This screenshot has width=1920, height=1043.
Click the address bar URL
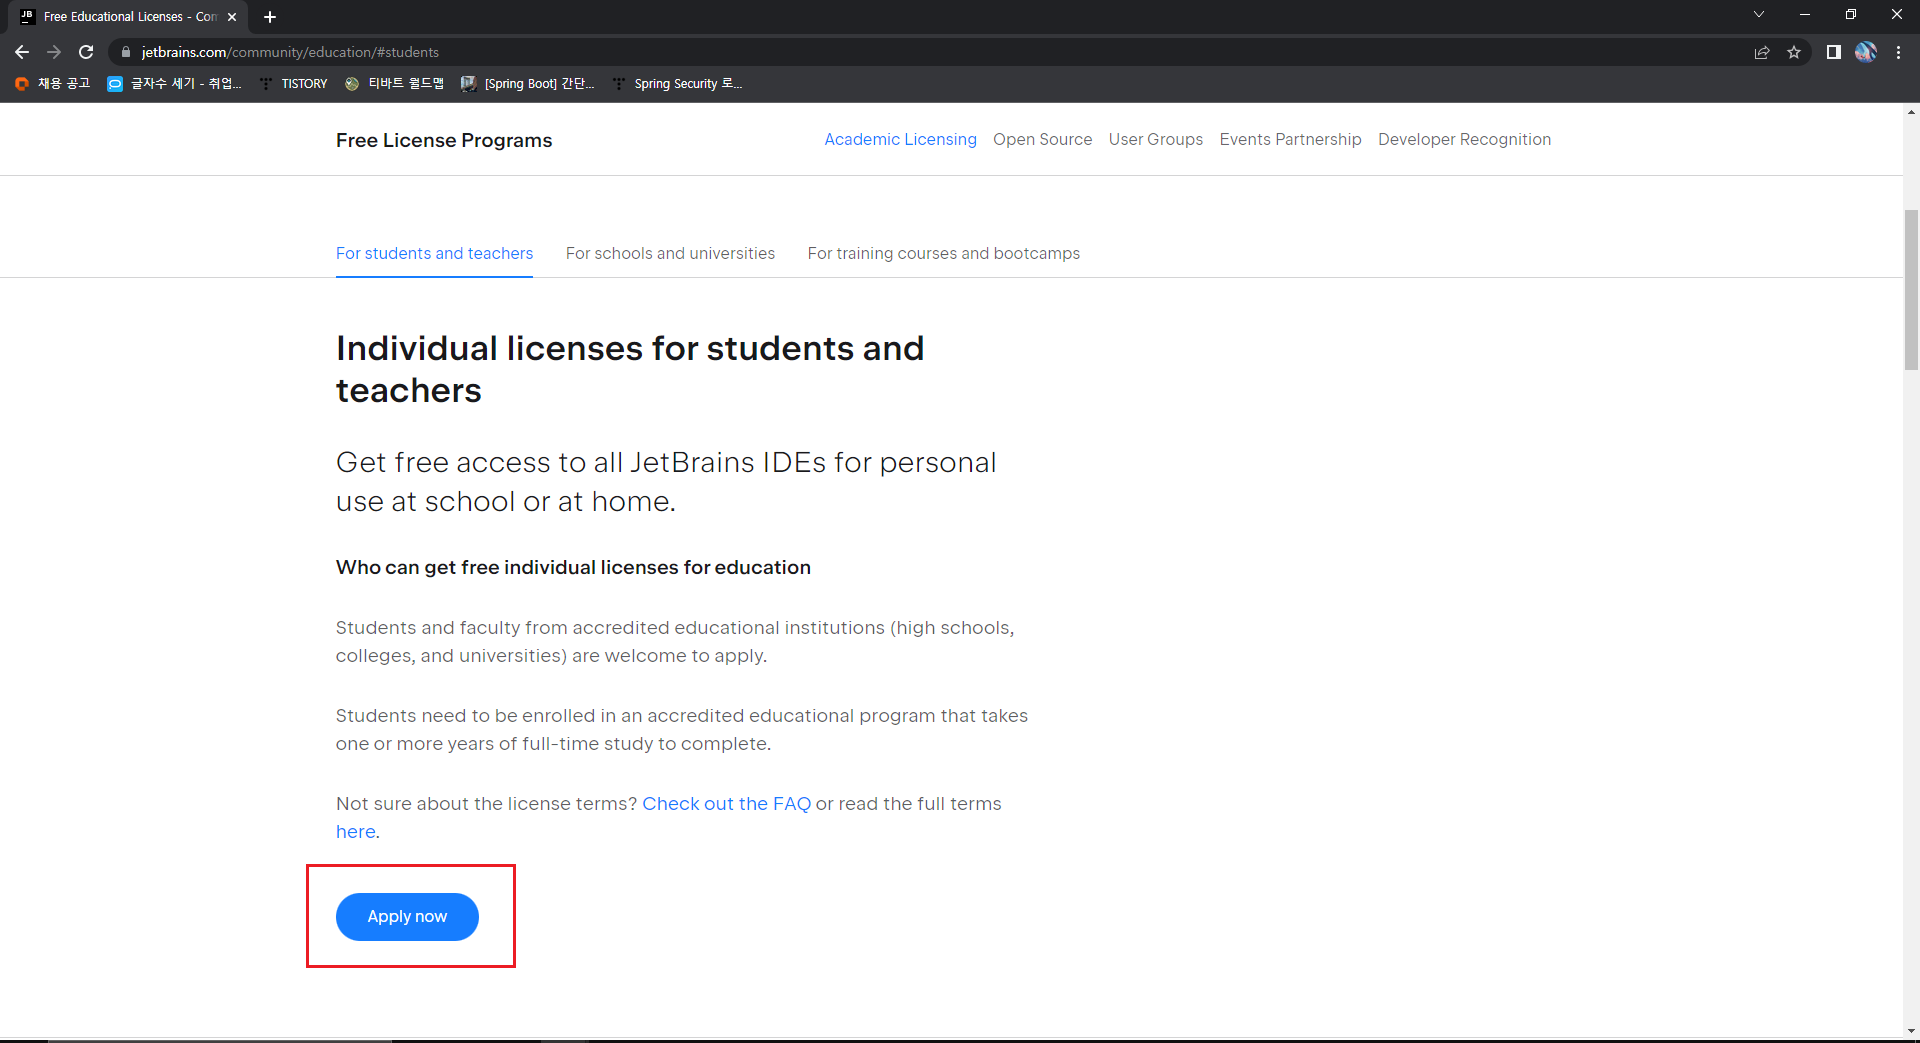pos(290,52)
